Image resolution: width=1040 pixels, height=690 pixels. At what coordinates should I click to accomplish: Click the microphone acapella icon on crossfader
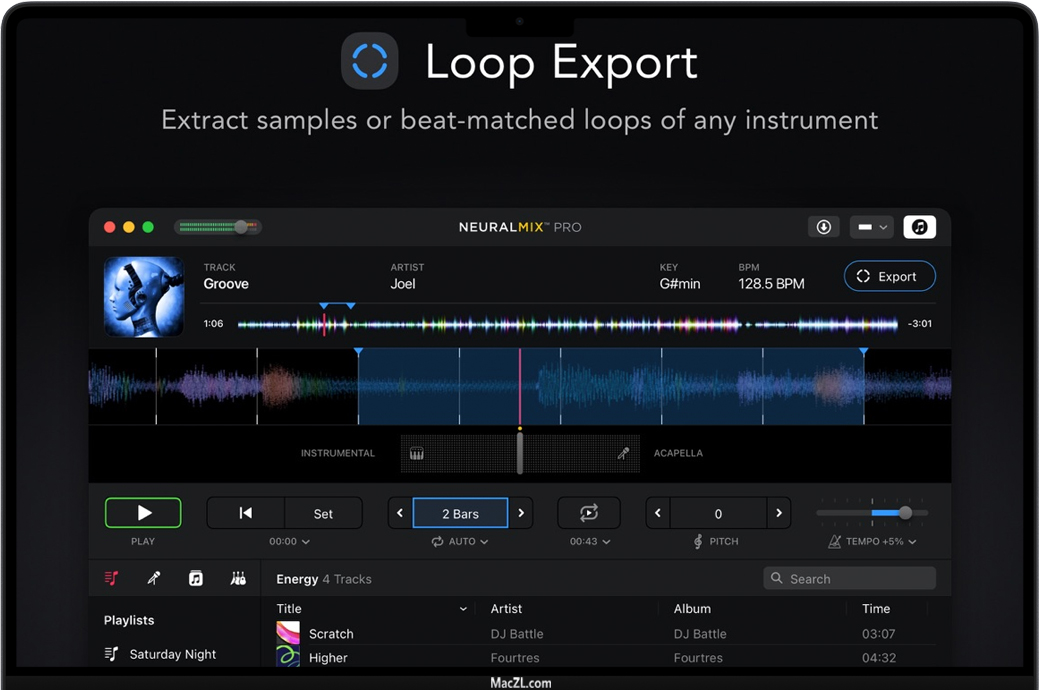[x=623, y=453]
